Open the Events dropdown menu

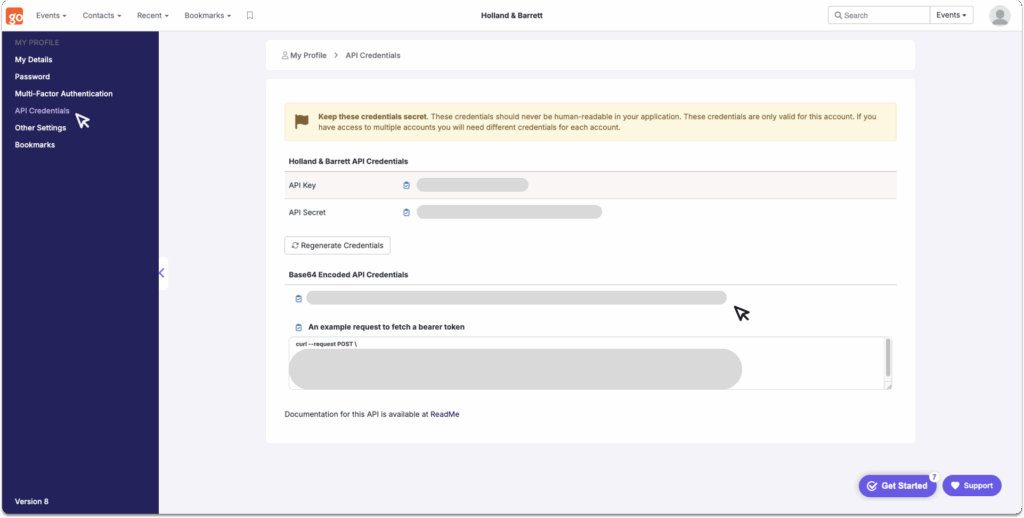pos(51,16)
